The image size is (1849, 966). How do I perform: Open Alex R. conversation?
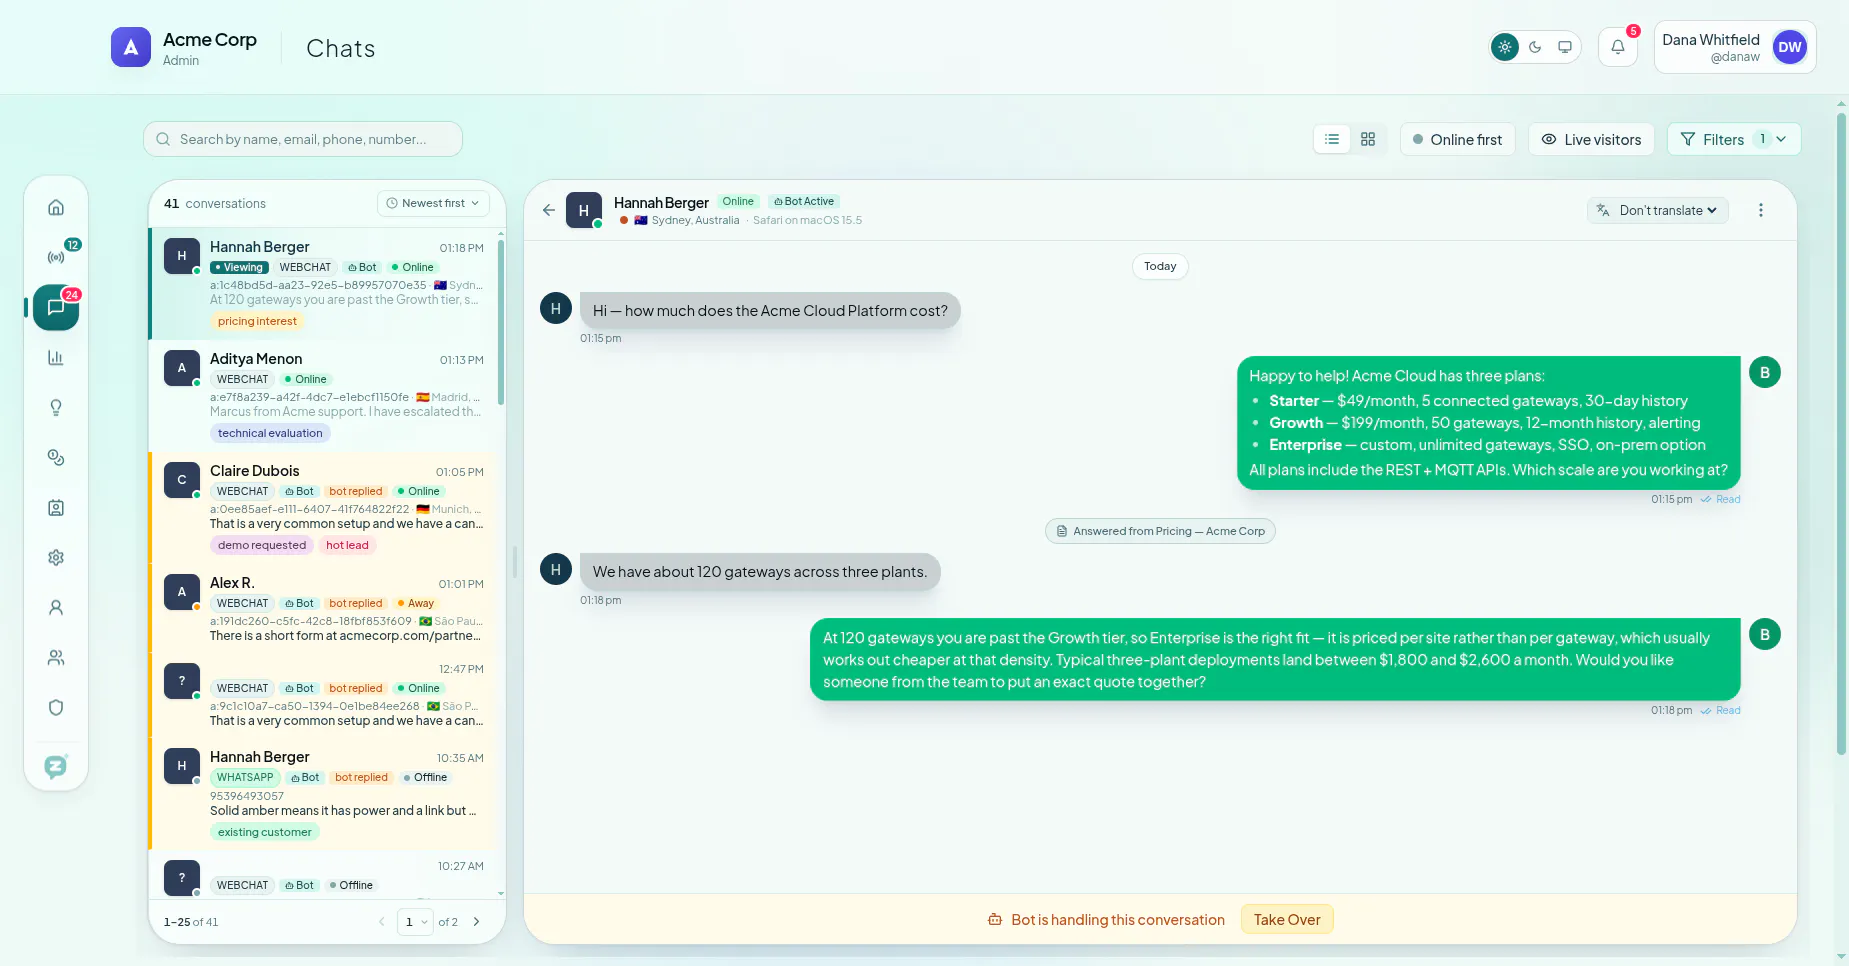324,609
